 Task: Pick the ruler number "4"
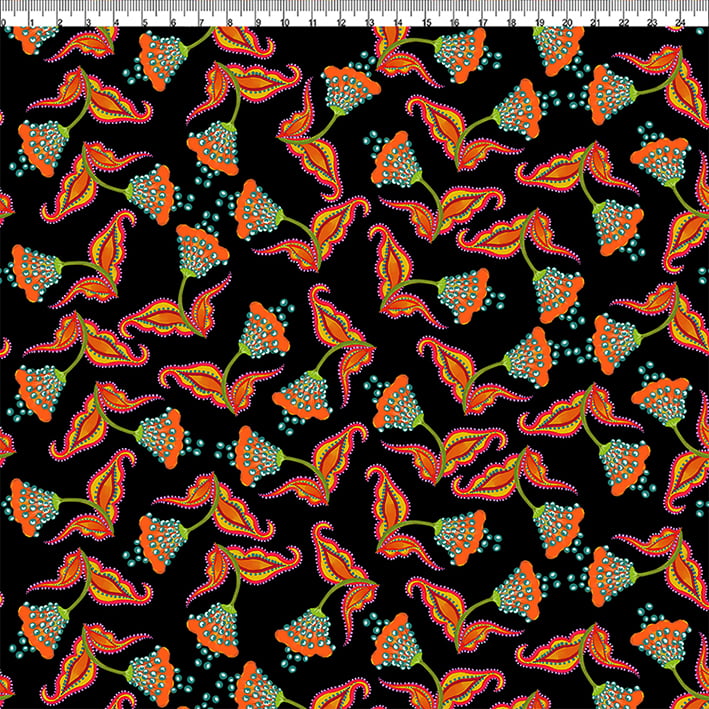click(116, 23)
